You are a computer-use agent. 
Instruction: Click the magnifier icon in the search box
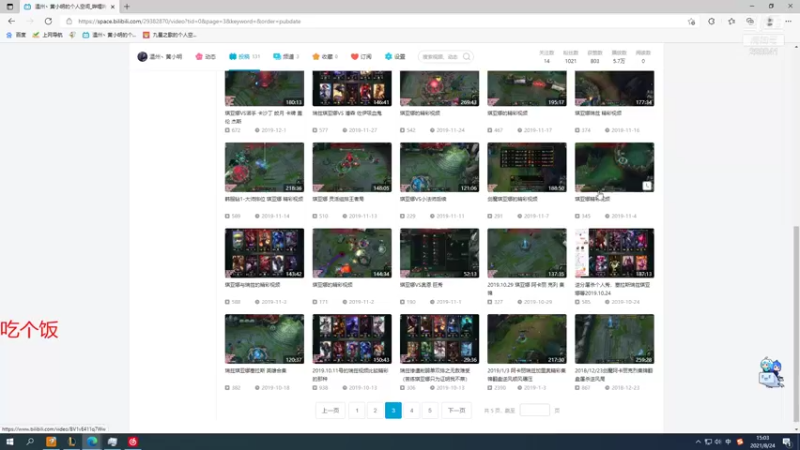[466, 57]
